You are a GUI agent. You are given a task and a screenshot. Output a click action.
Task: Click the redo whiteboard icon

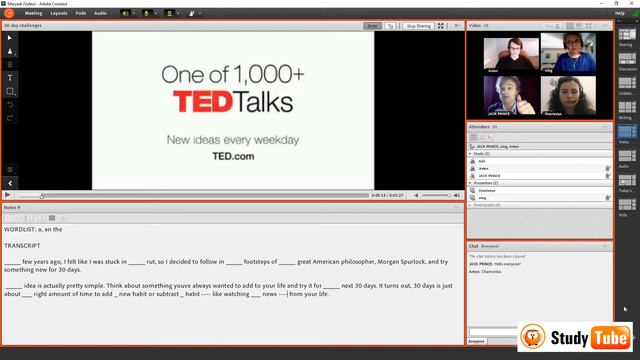10,118
